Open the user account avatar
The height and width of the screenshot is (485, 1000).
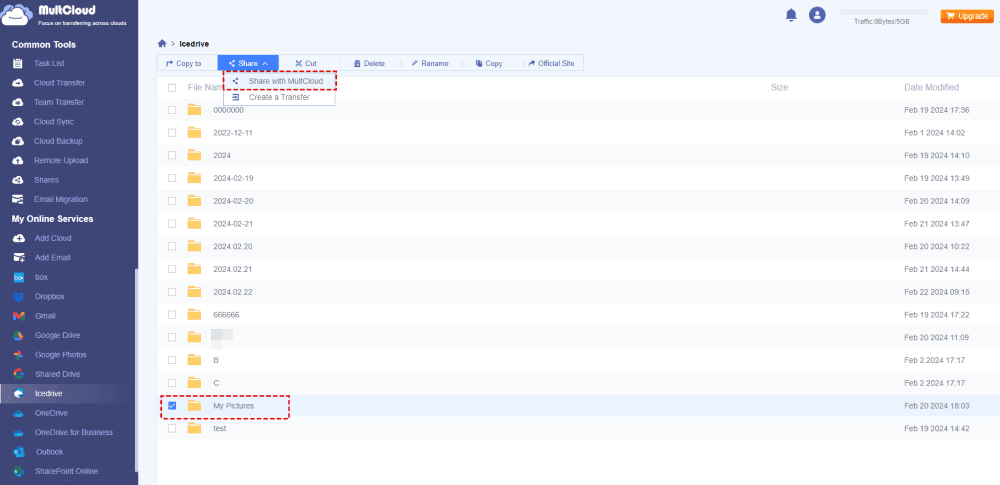pos(817,15)
